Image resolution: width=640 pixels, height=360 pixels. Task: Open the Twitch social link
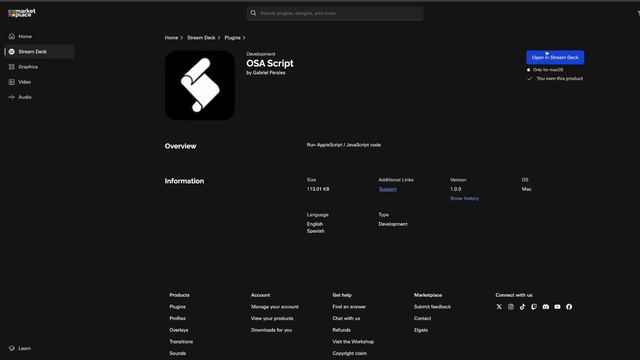534,307
